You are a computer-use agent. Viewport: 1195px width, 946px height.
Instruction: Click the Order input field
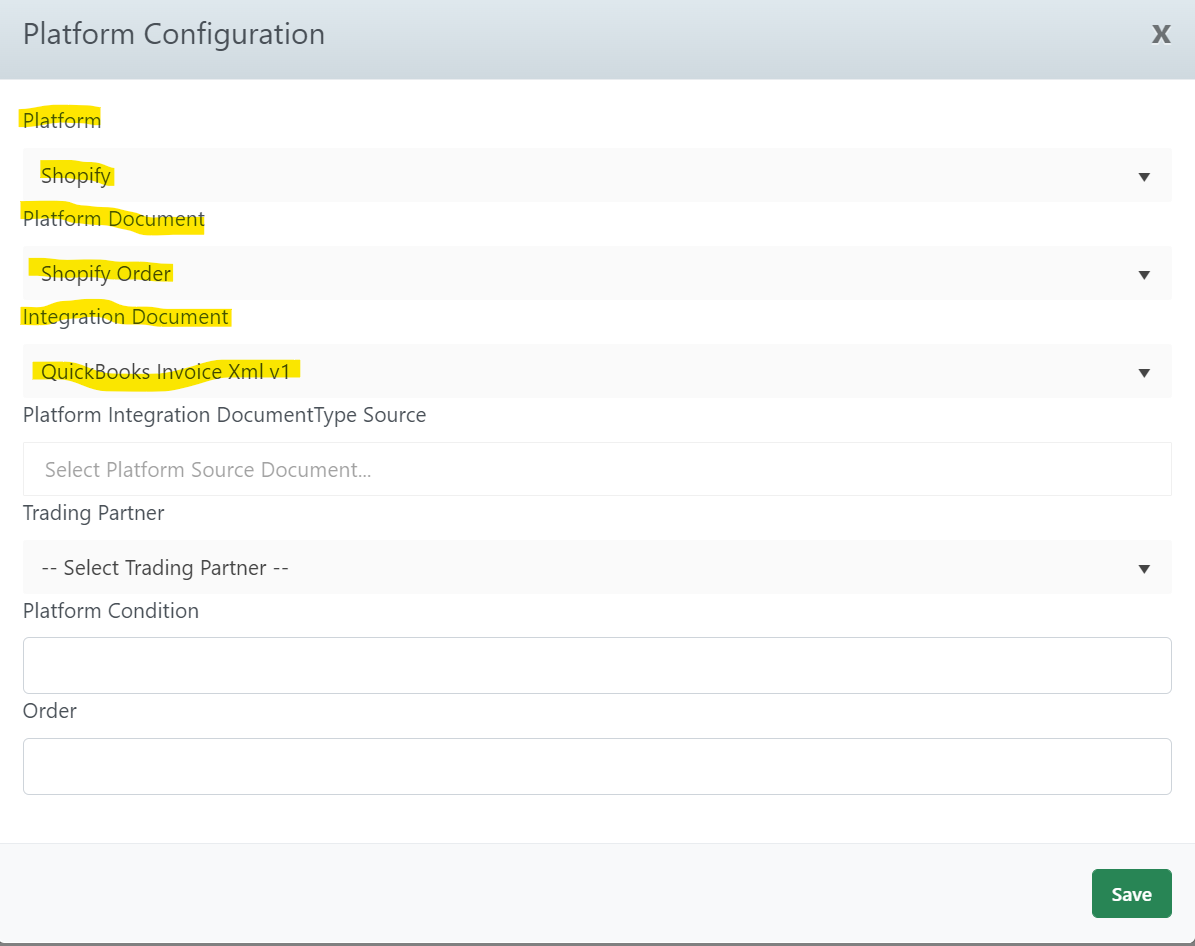597,766
